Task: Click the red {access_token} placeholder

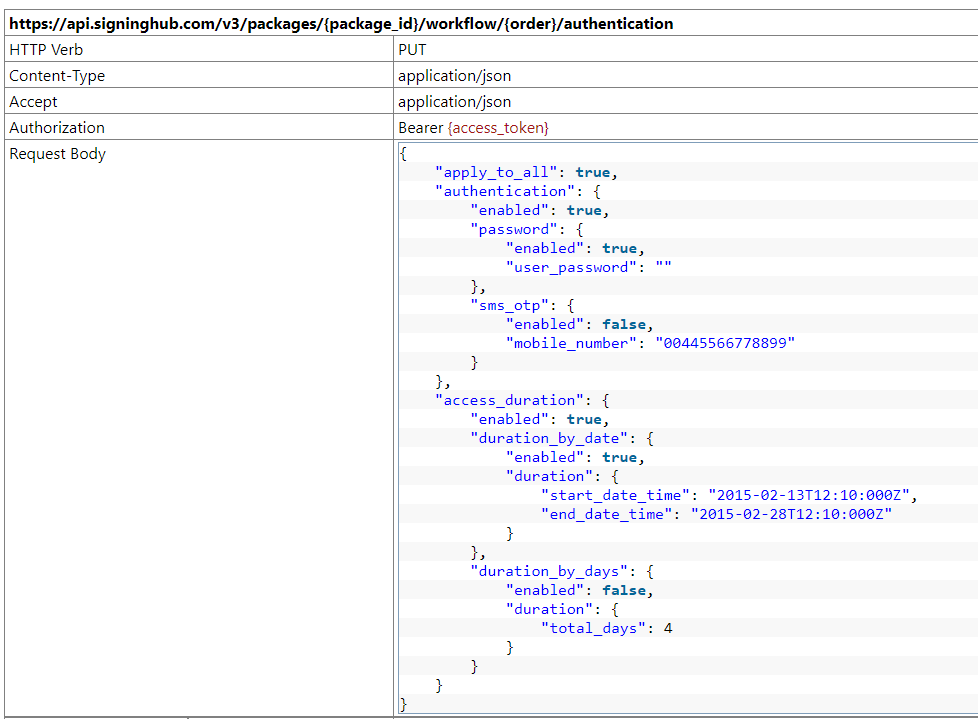Action: (498, 128)
